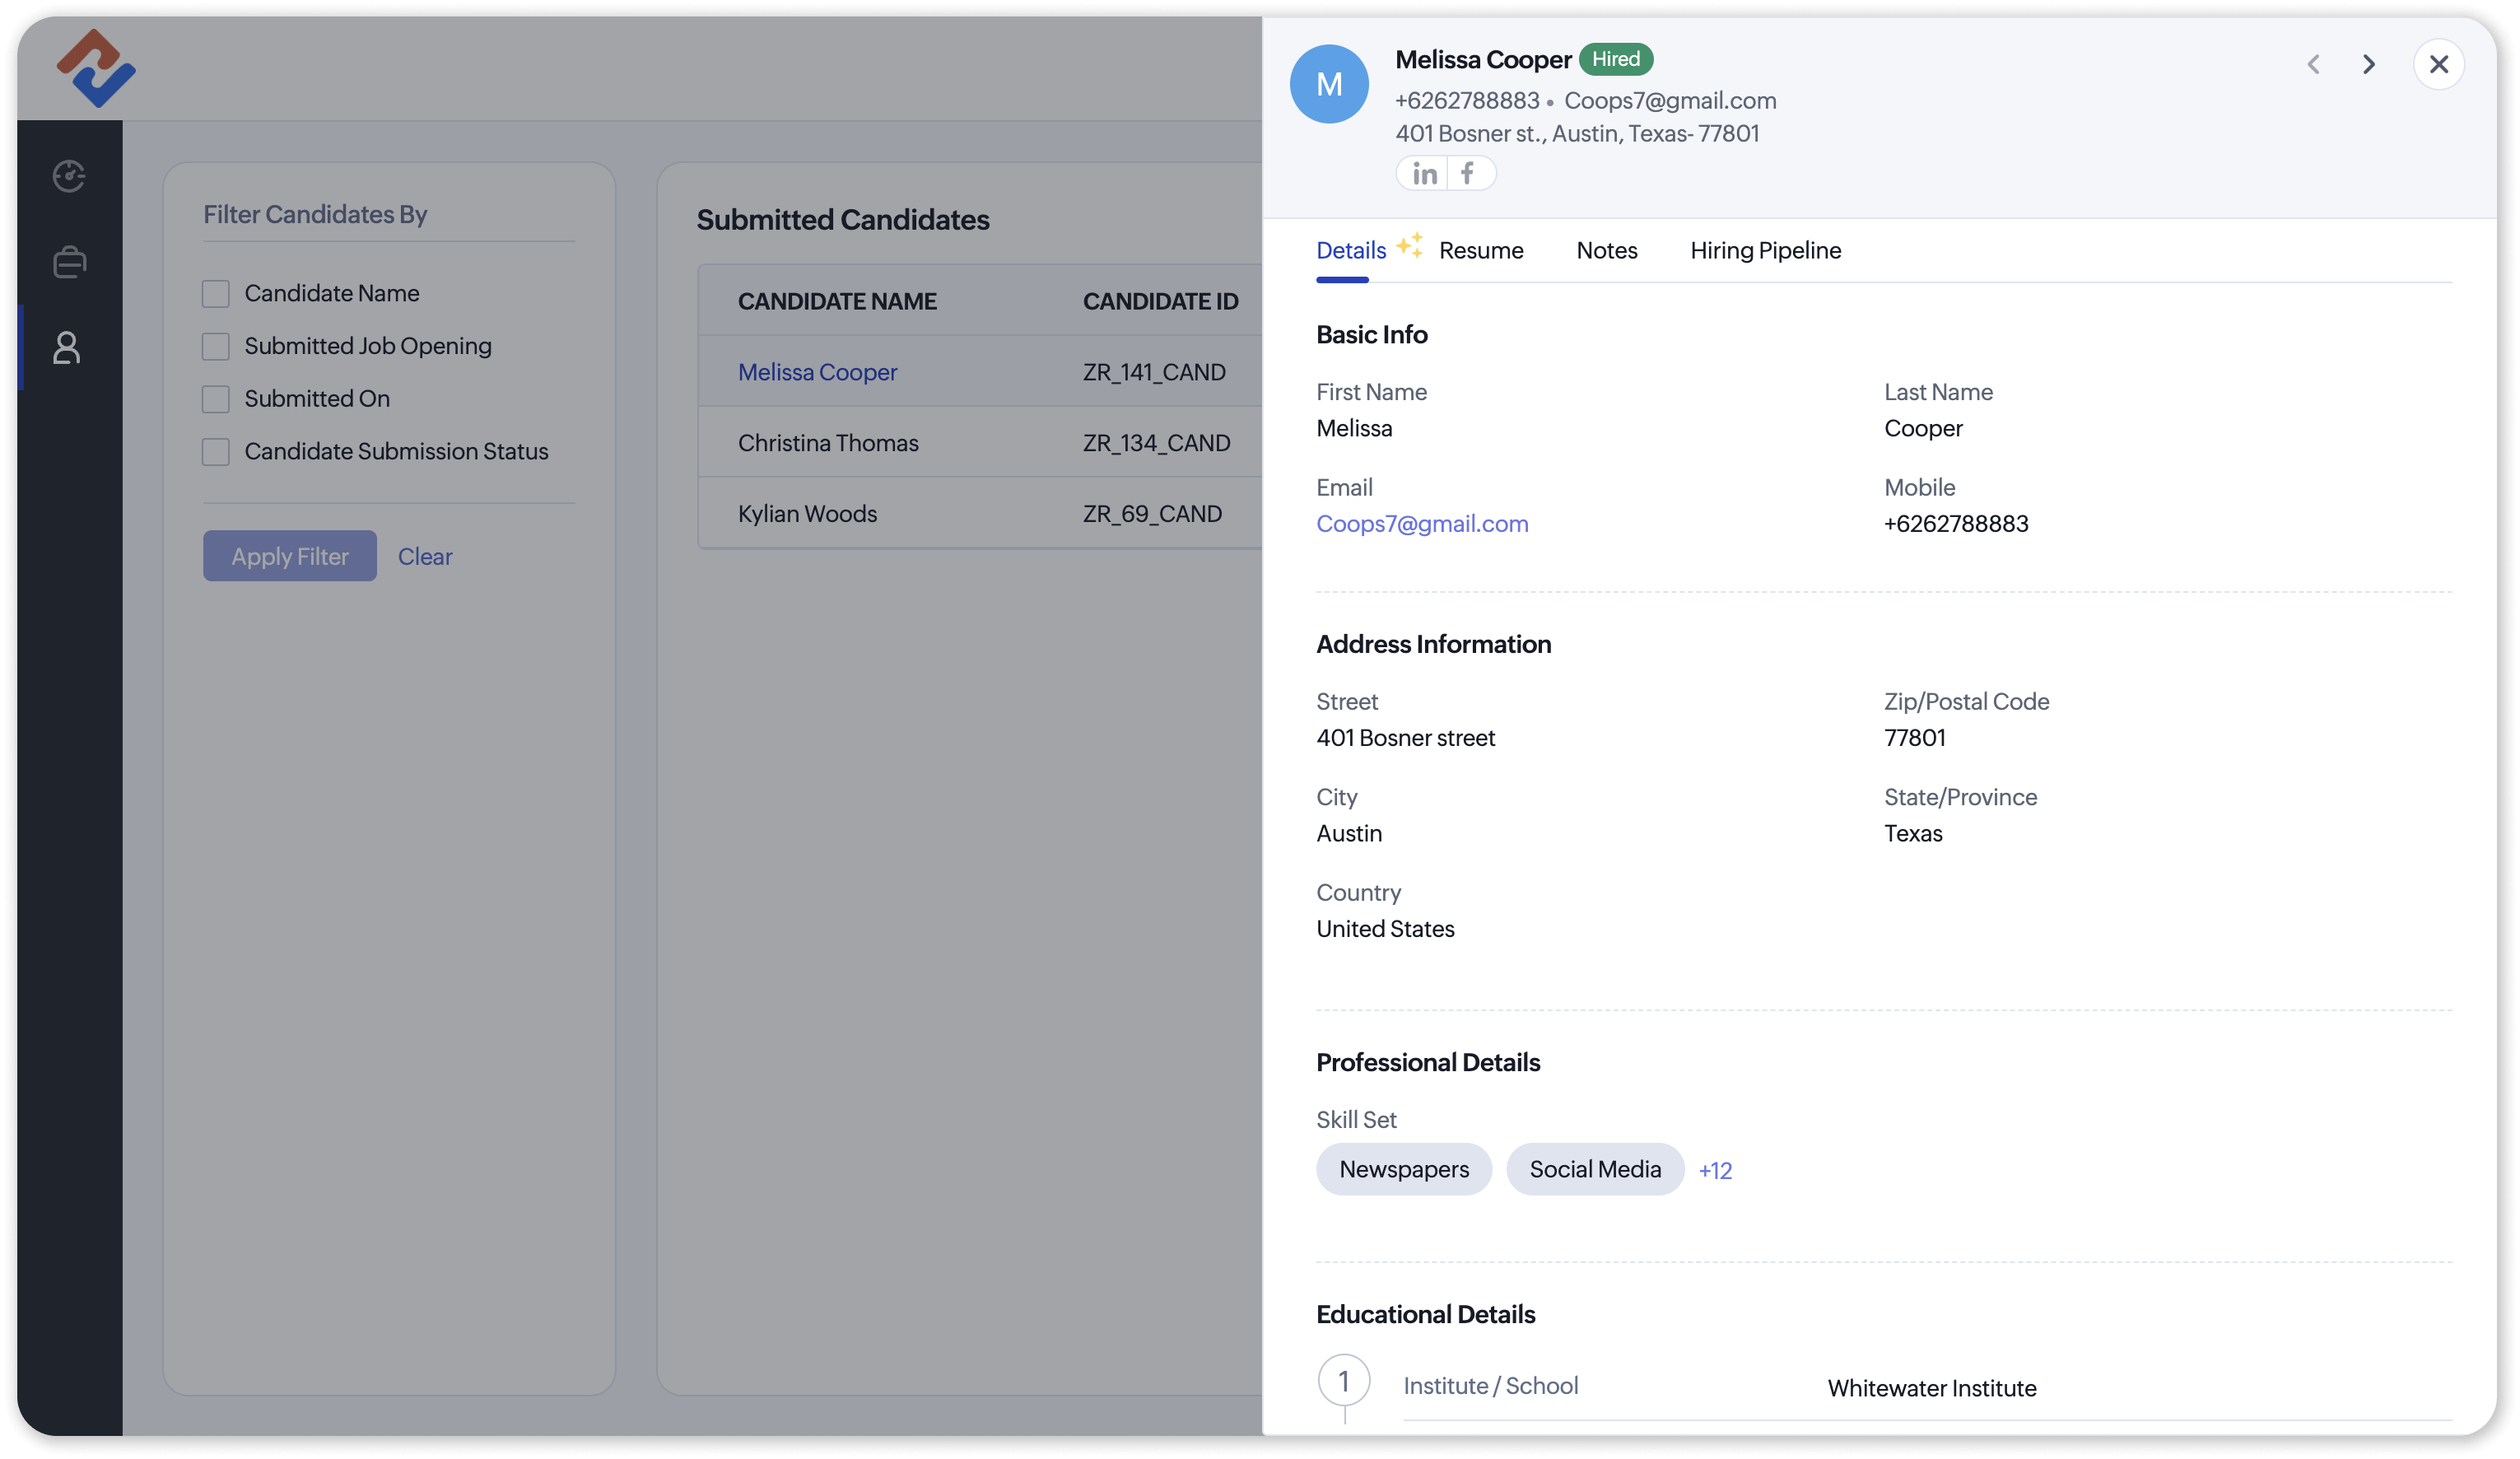Open the dashboard icon in sidebar
2520x1459 pixels.
69,176
